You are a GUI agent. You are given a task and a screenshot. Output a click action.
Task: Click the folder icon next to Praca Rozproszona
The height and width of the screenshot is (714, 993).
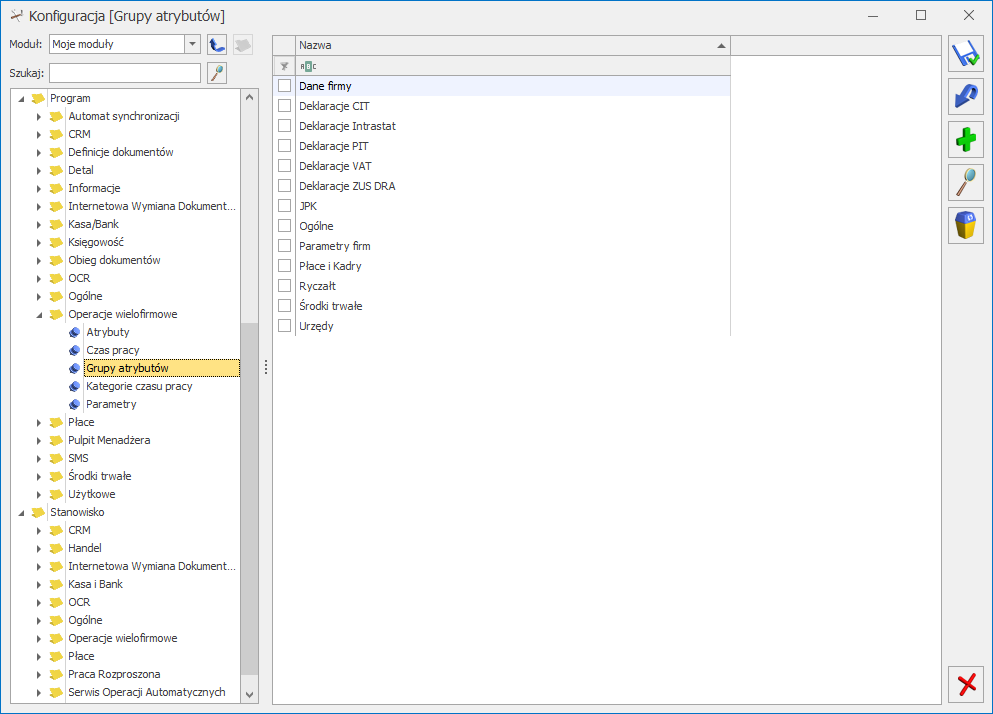pyautogui.click(x=57, y=674)
